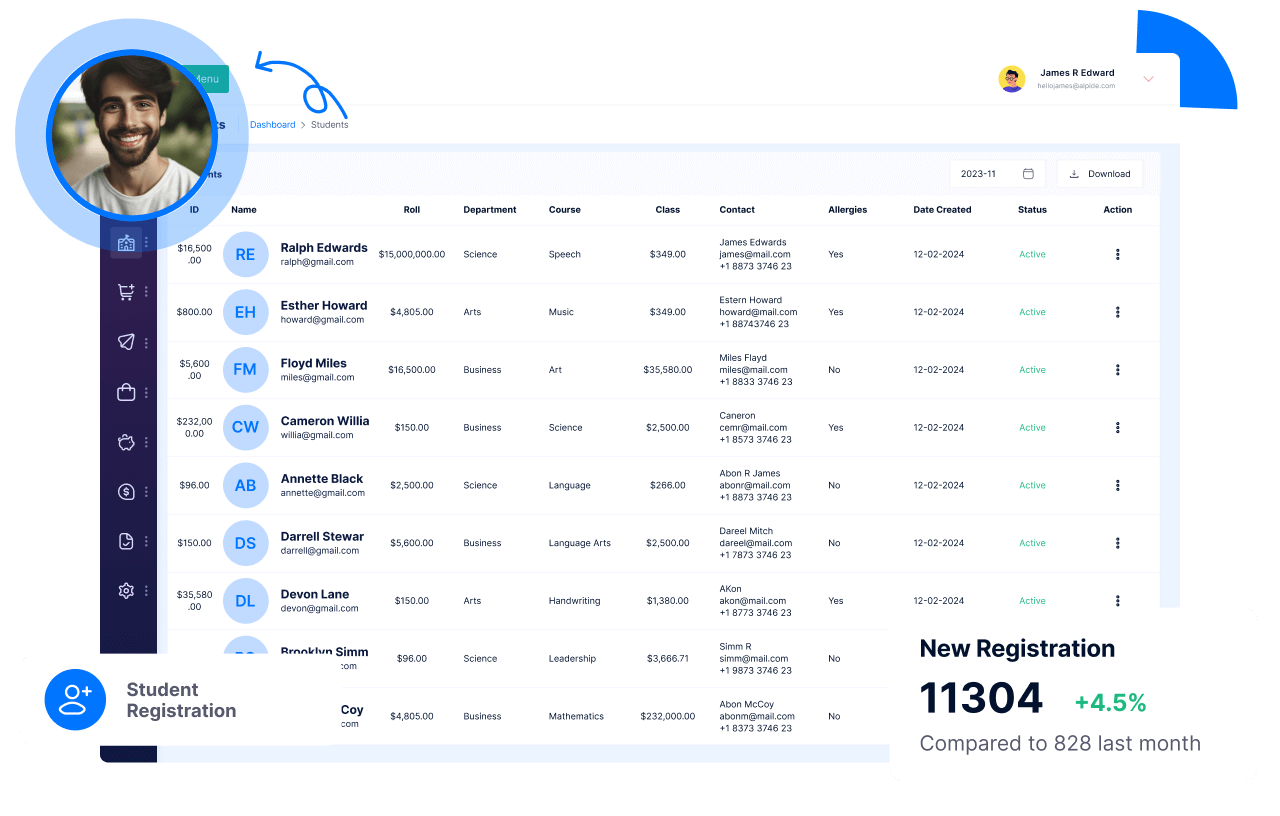1280x816 pixels.
Task: Click contact email james@mail.com
Action: (755, 254)
